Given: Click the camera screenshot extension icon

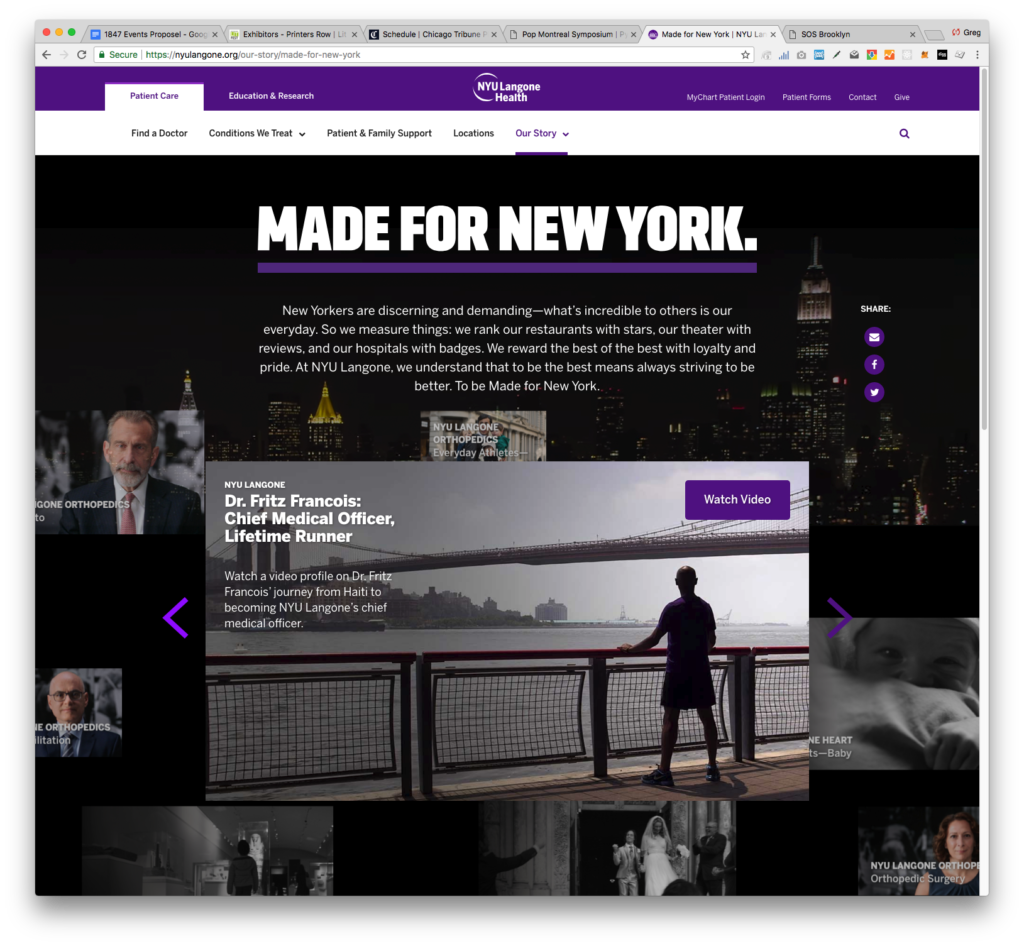Looking at the screenshot, I should 801,55.
